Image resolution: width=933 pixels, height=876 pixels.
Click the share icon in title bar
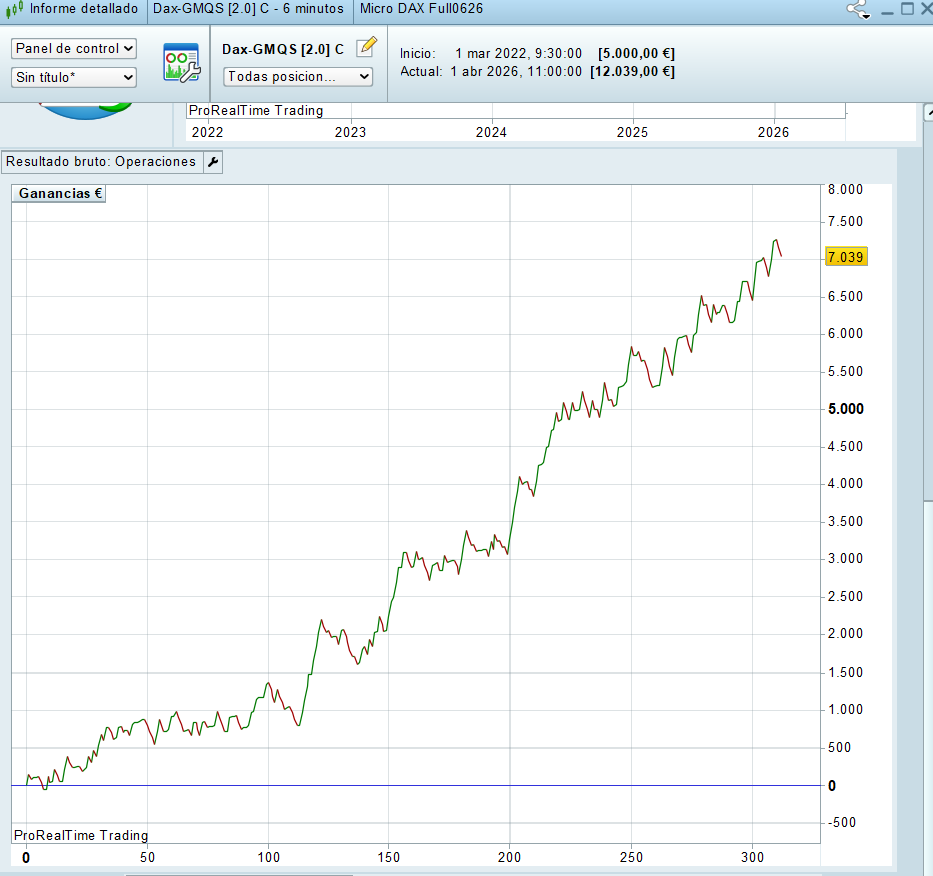point(856,9)
